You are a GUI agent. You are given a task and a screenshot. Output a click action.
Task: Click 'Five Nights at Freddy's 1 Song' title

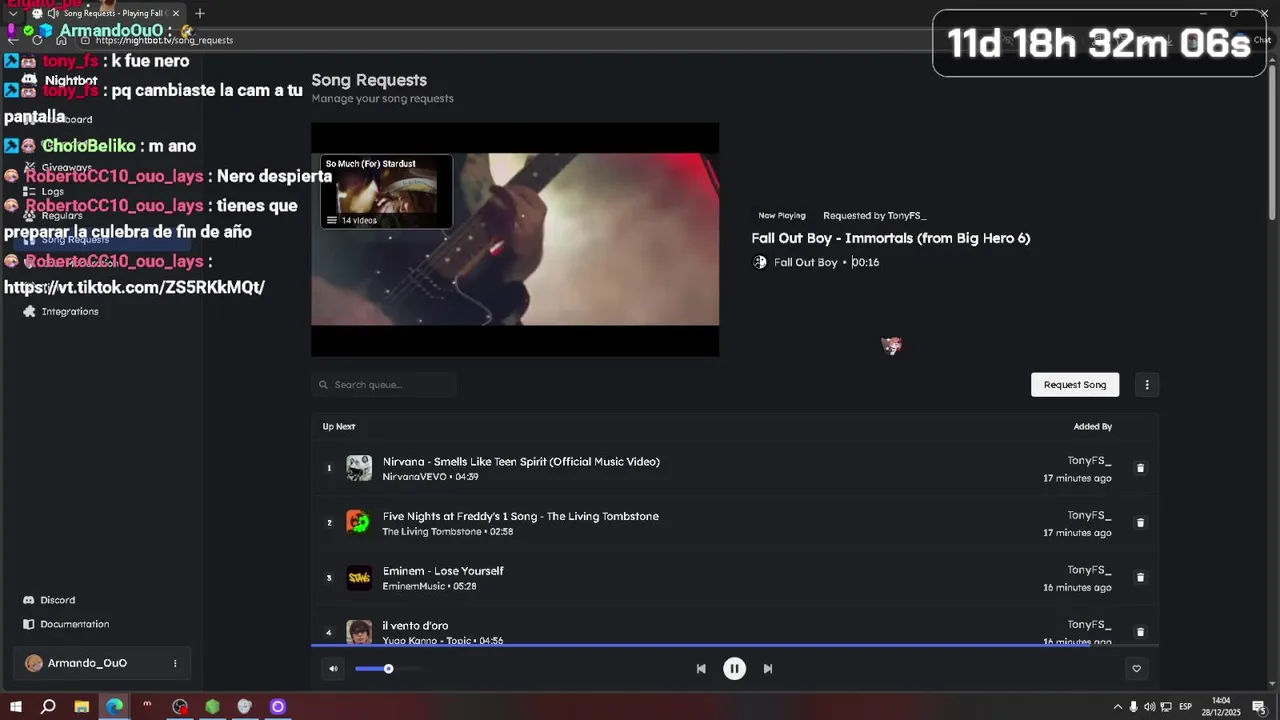[x=520, y=517]
